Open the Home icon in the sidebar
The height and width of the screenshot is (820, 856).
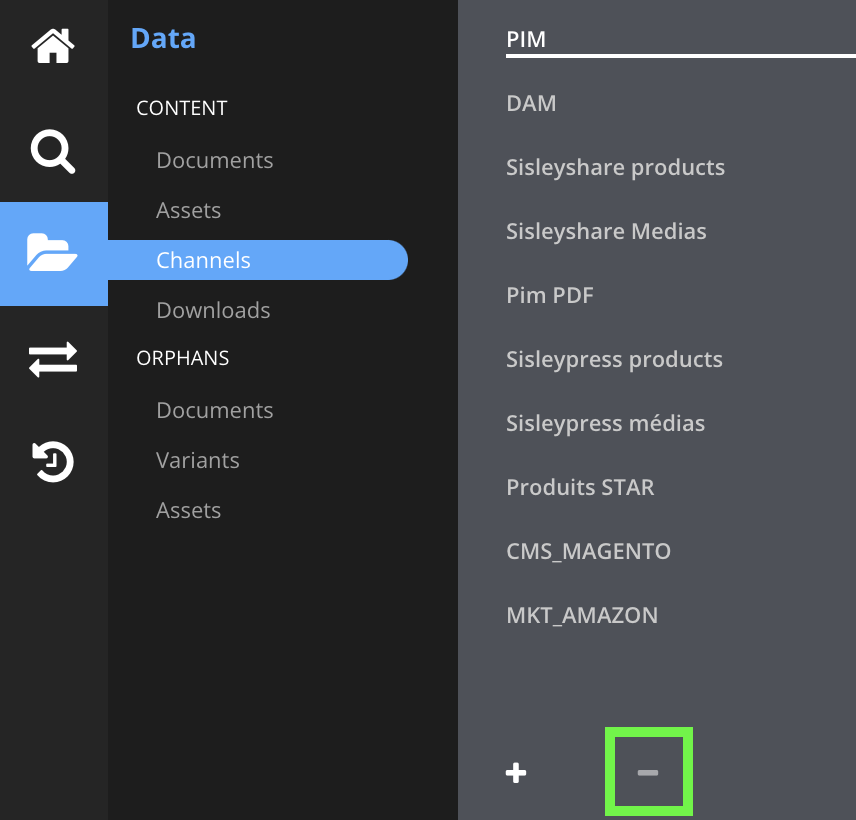53,46
